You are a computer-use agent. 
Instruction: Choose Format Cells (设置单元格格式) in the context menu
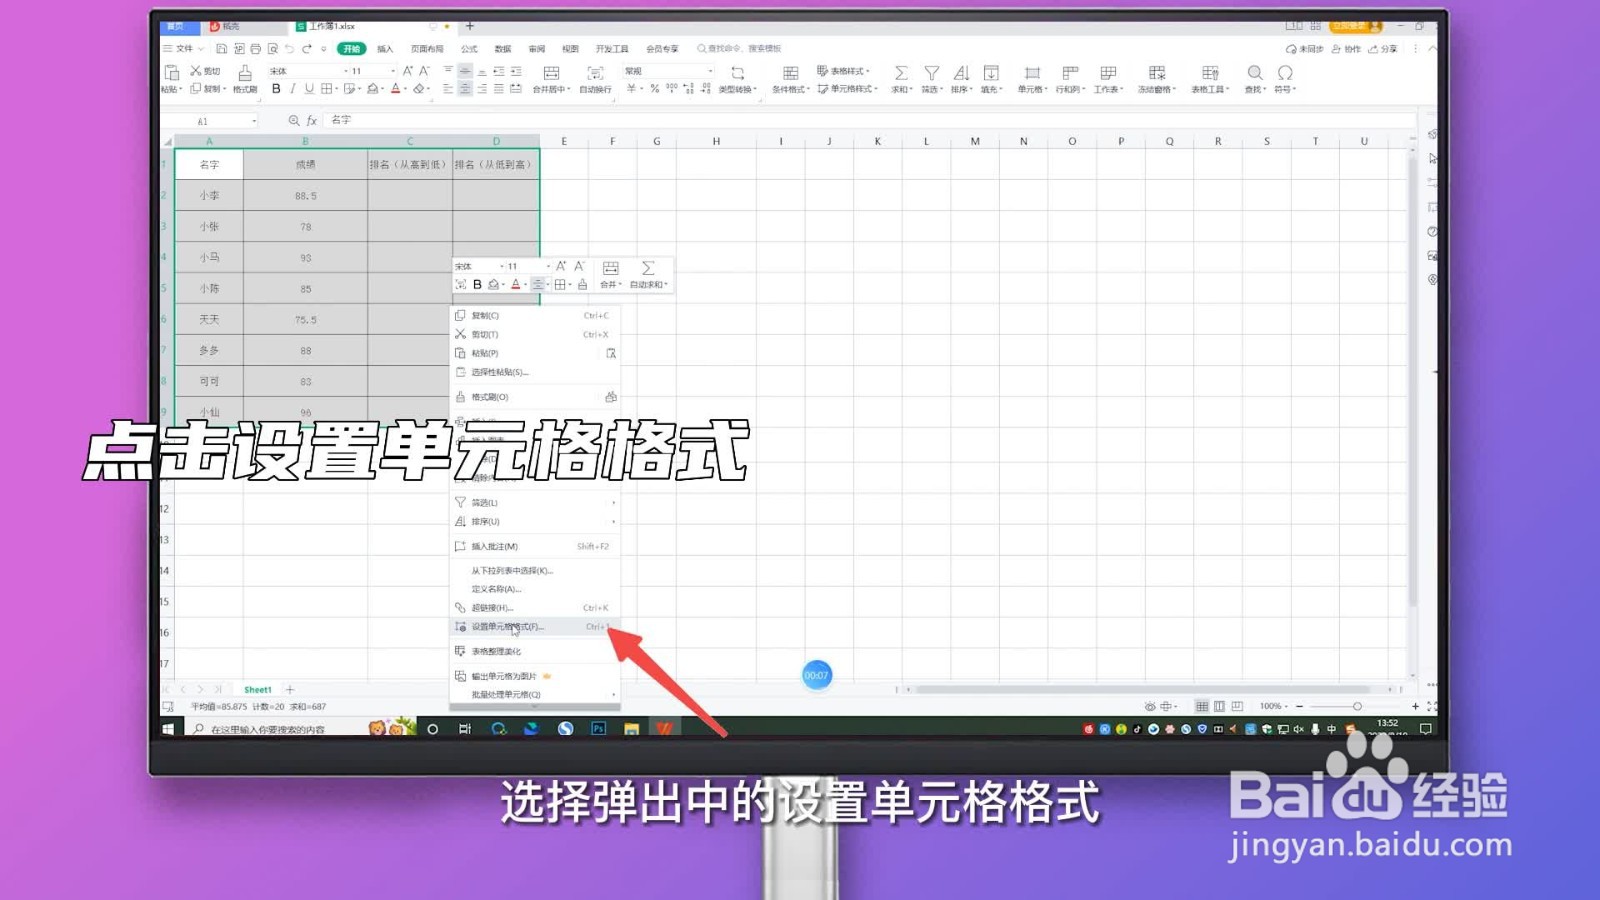point(535,626)
